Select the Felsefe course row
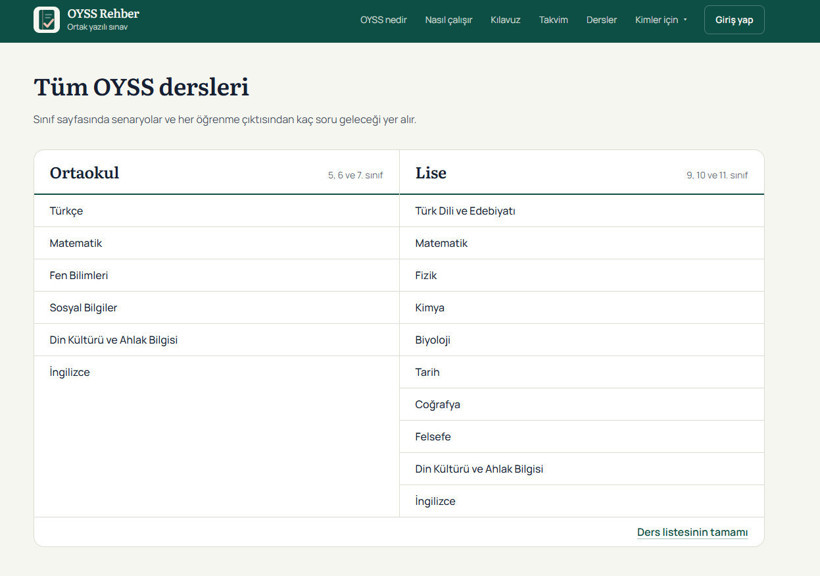 [582, 437]
